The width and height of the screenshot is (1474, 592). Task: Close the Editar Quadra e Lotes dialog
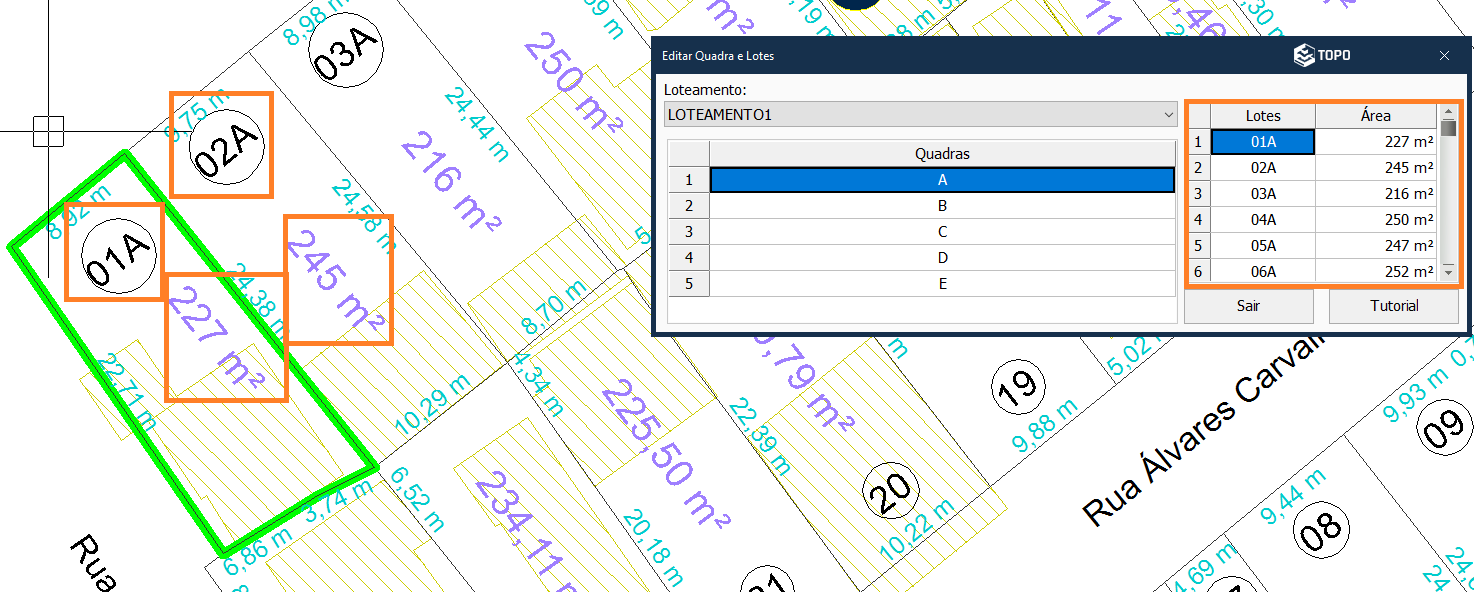(1444, 56)
